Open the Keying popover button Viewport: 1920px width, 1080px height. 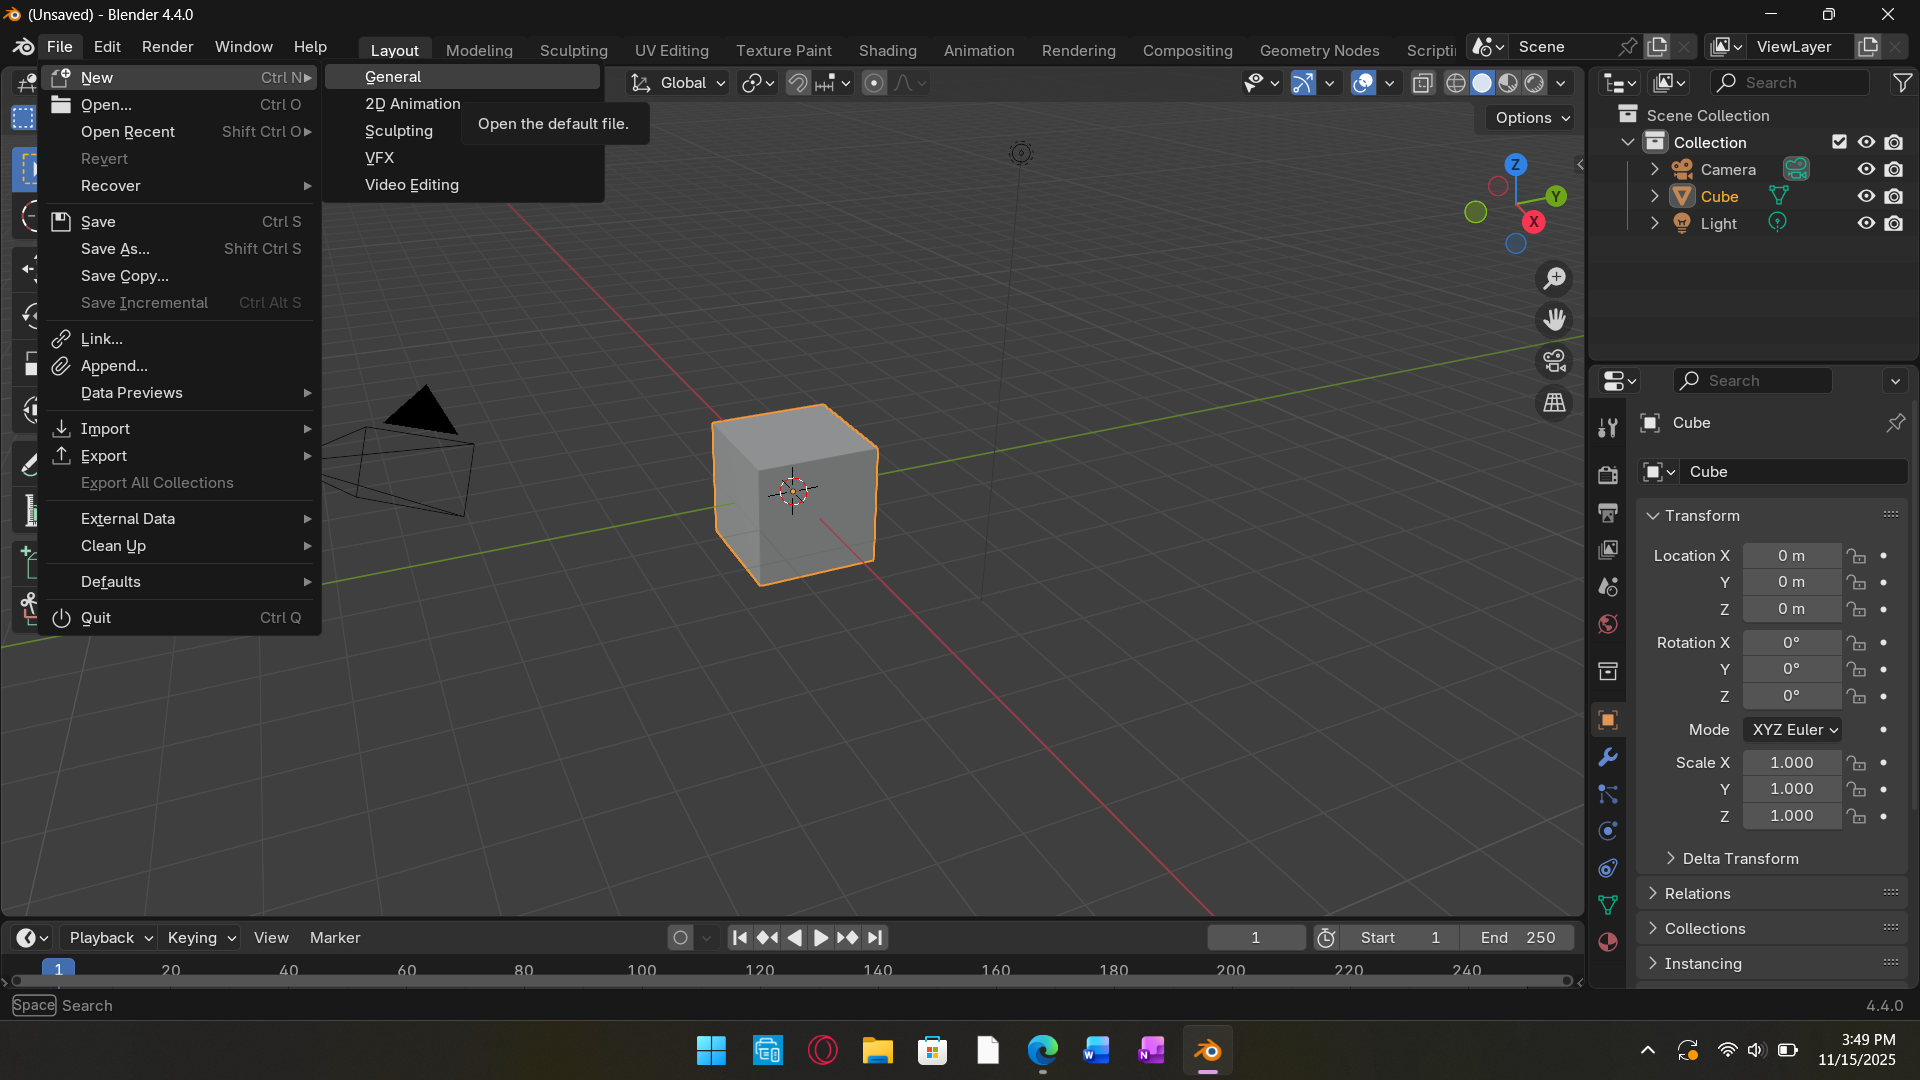[x=201, y=938]
